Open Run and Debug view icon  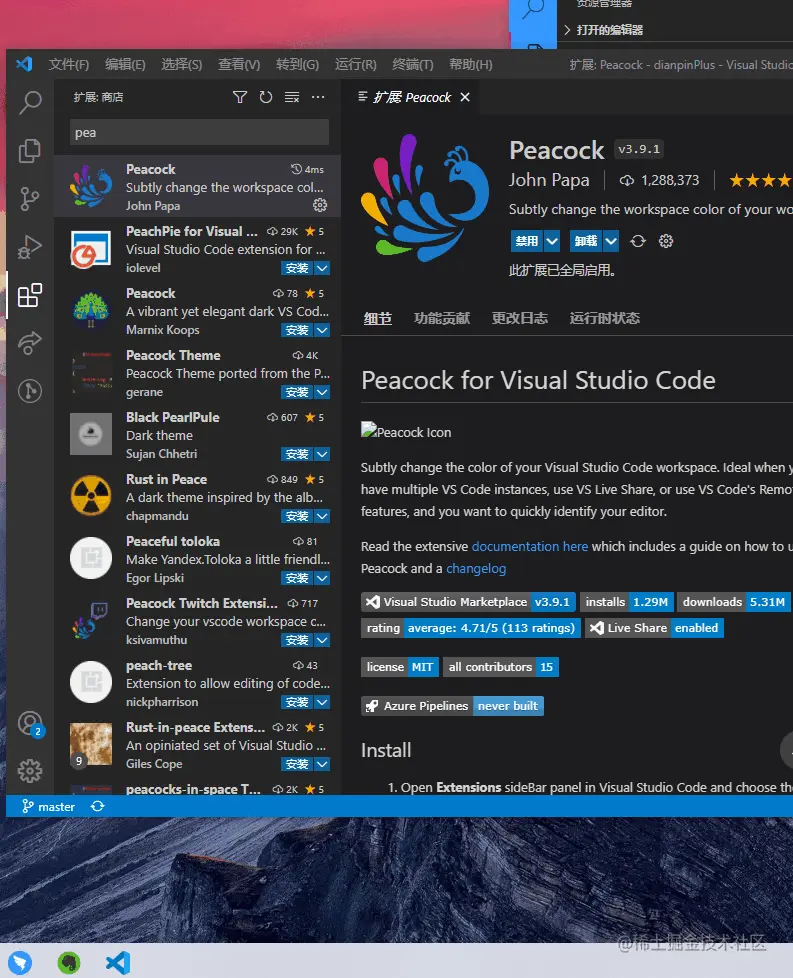(x=29, y=247)
